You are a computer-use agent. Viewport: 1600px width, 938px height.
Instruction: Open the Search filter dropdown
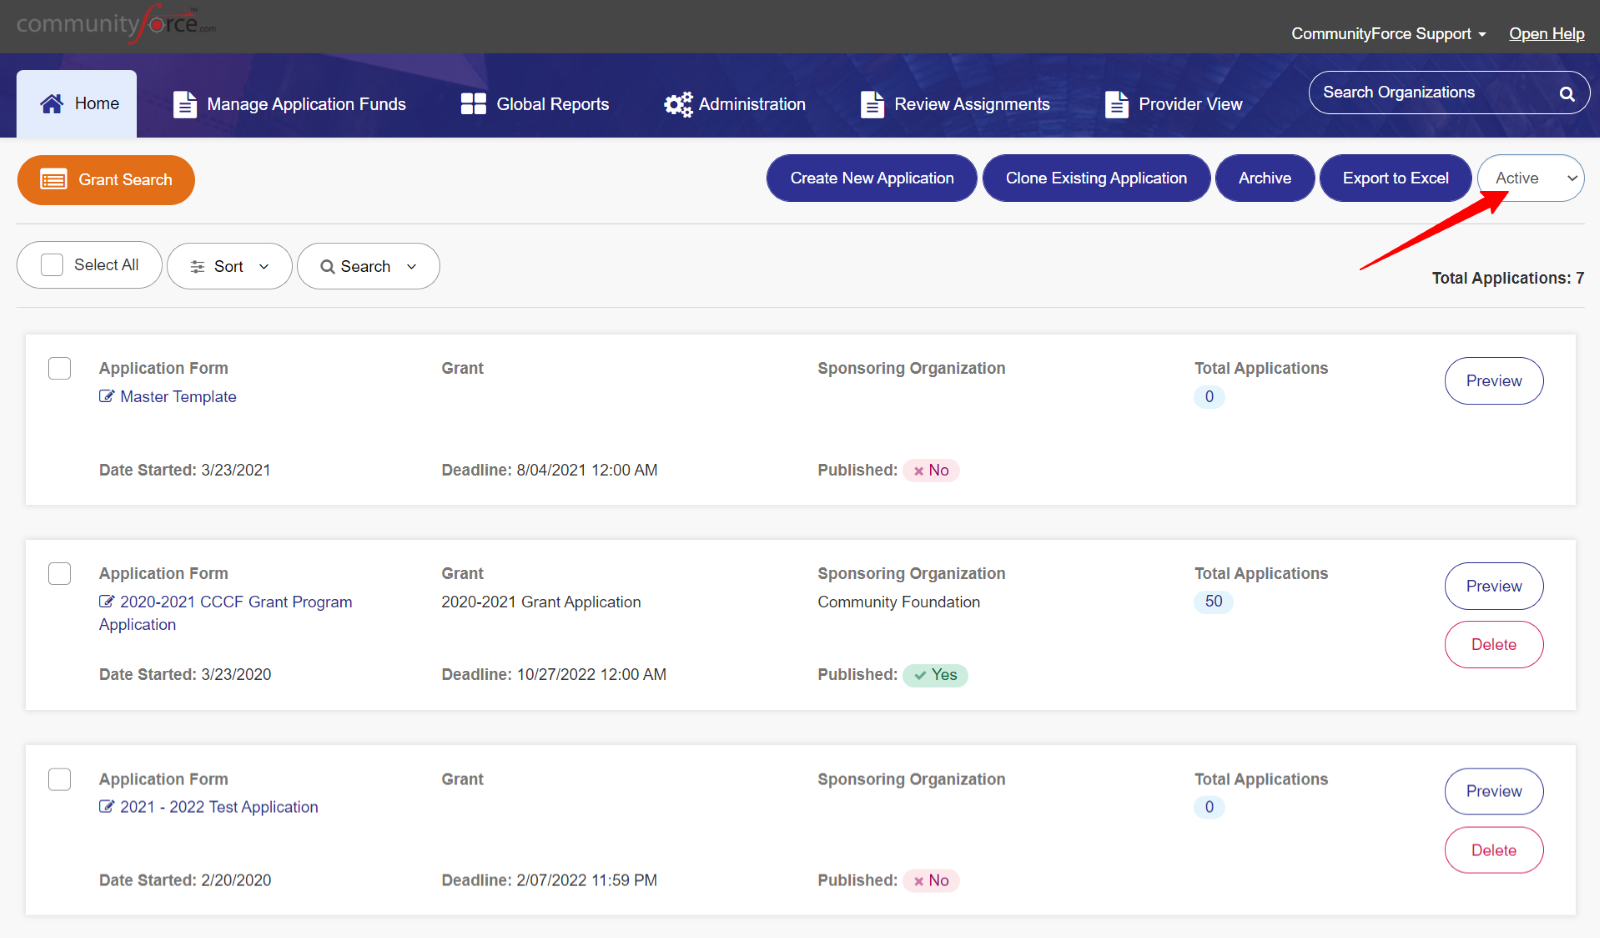(368, 266)
